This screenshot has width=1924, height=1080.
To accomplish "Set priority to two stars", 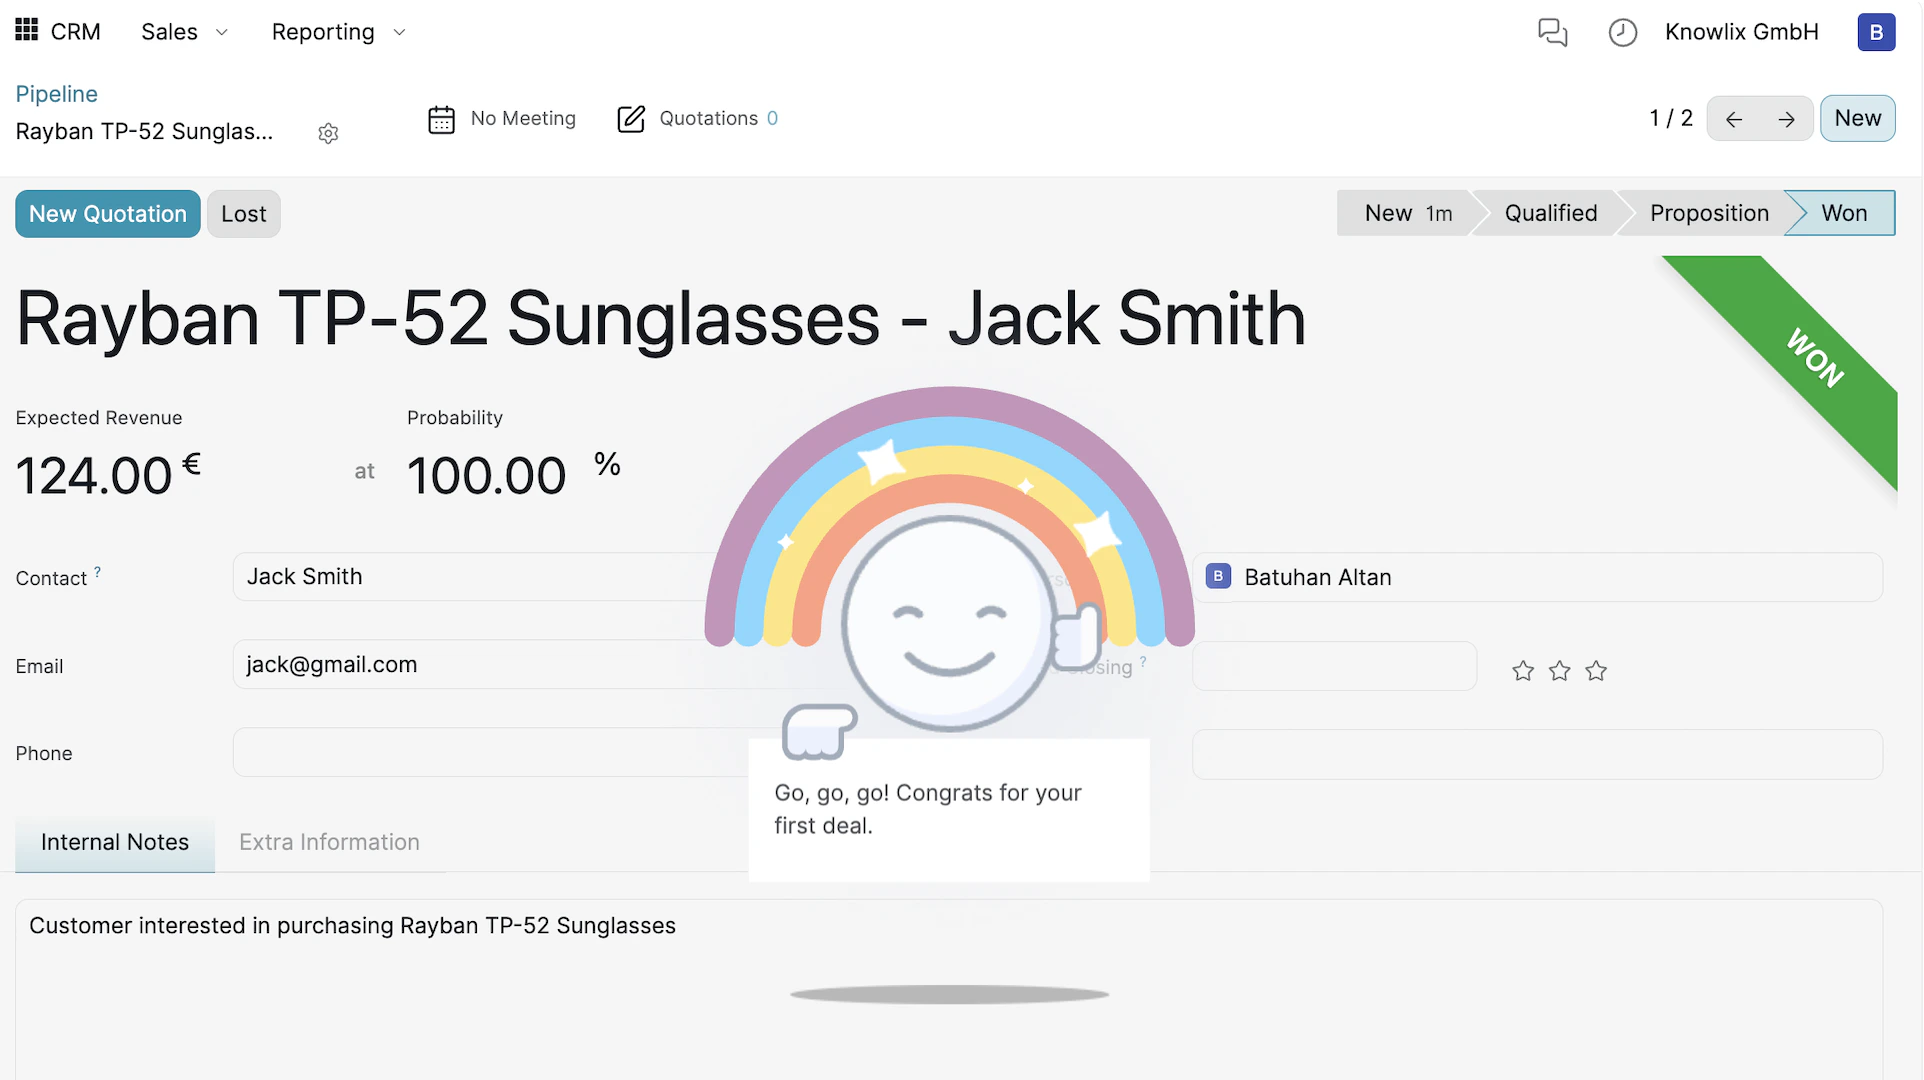I will point(1559,671).
